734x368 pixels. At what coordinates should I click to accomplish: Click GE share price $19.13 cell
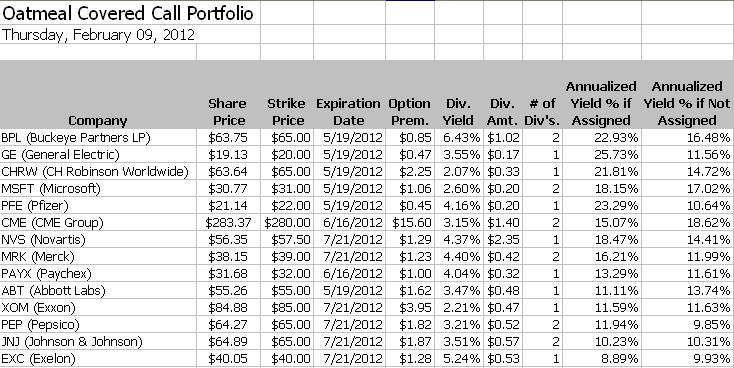[228, 155]
